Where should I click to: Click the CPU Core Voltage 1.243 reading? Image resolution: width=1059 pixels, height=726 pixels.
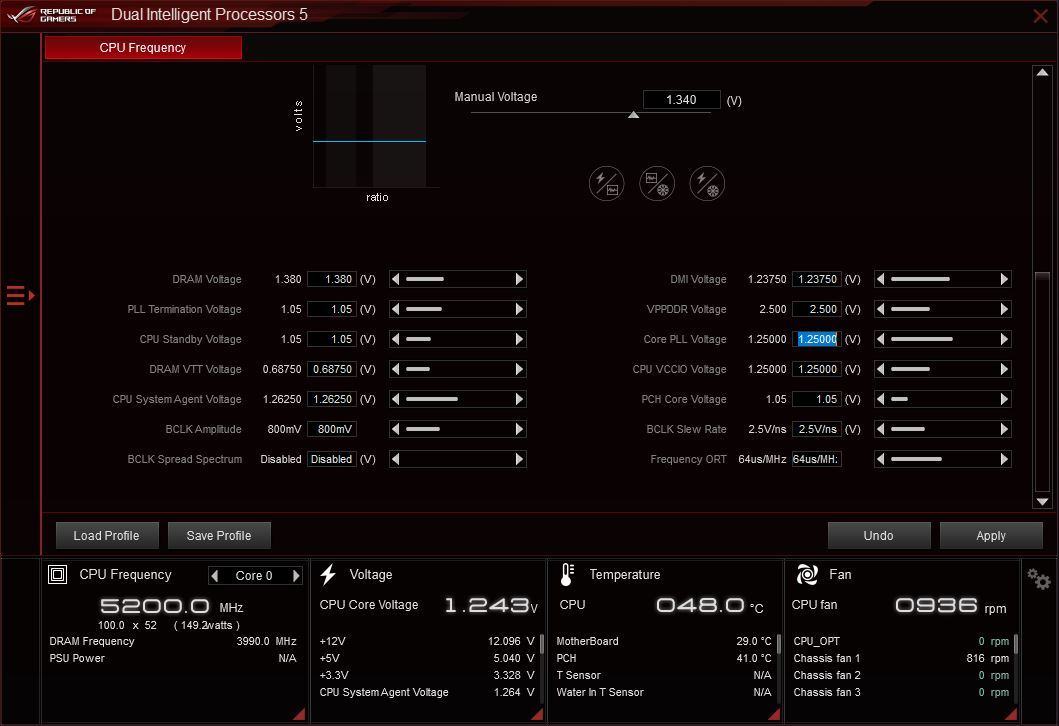(x=491, y=605)
